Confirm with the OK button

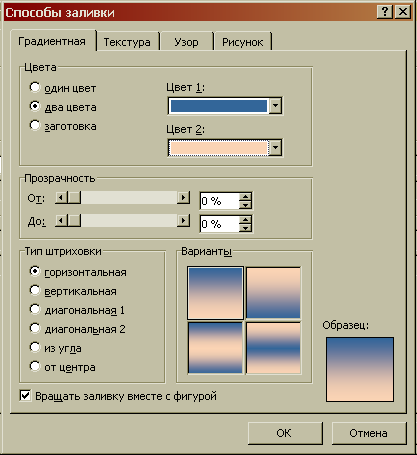coord(285,433)
